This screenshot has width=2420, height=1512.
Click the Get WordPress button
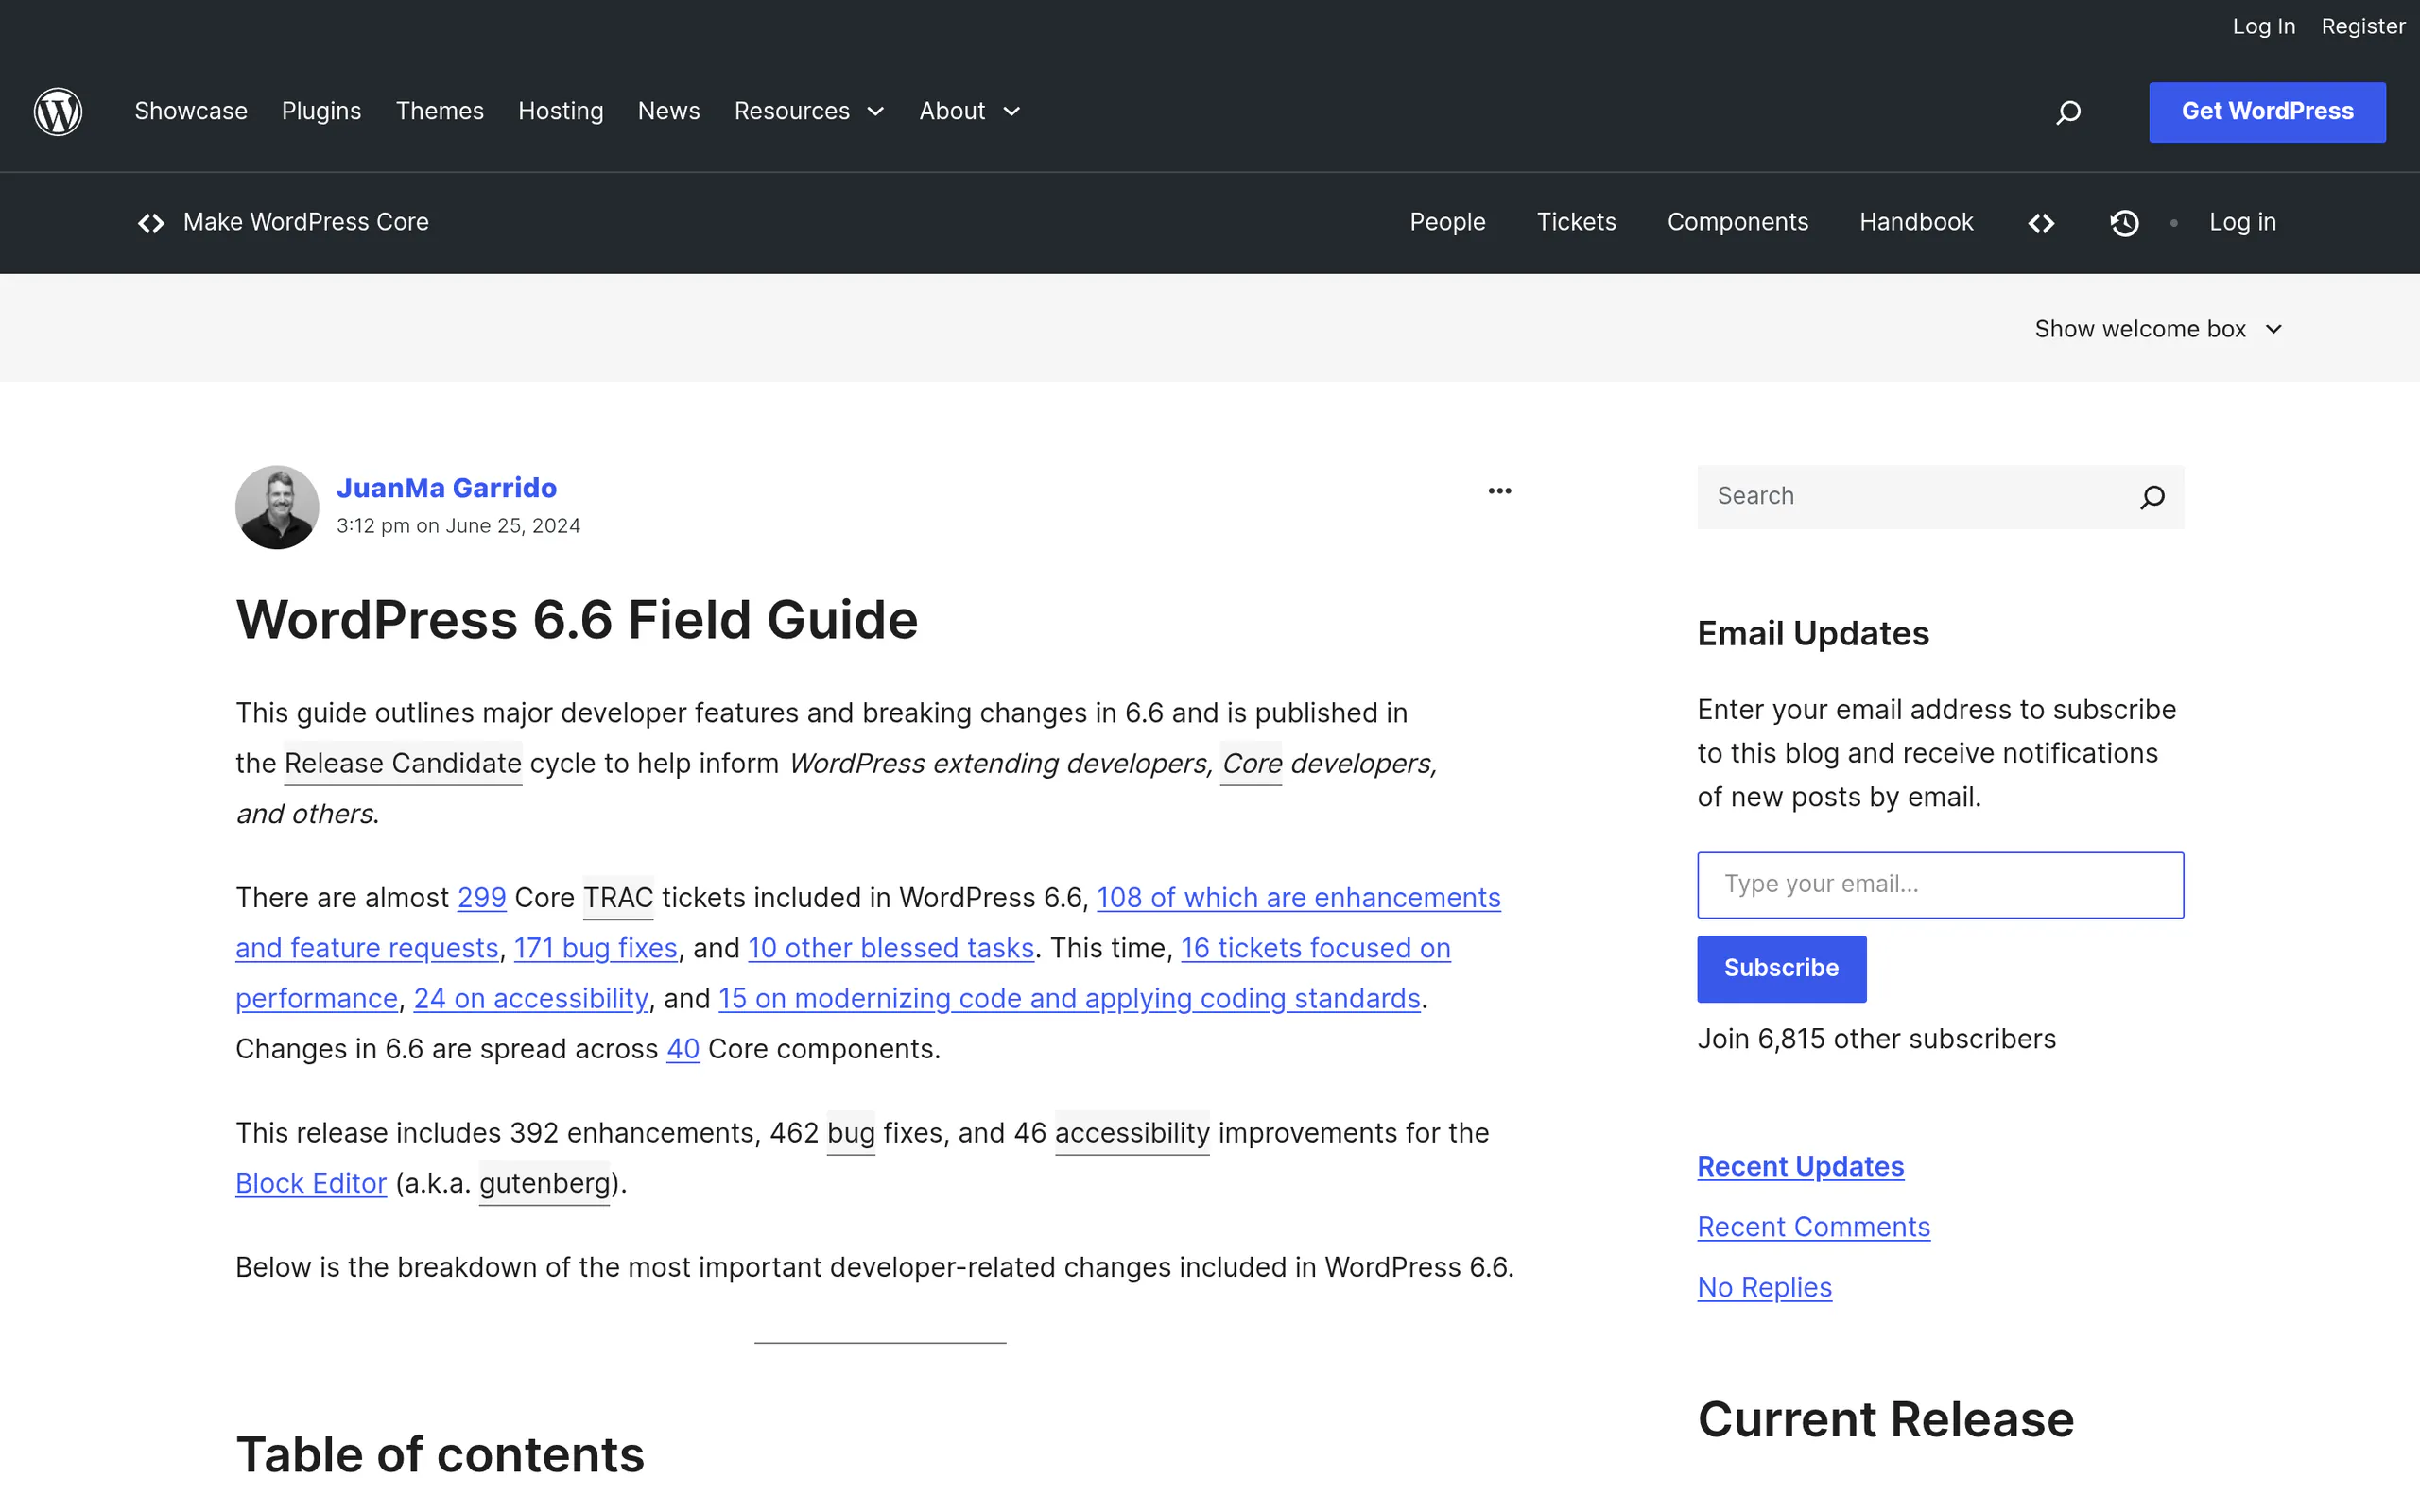click(2267, 112)
